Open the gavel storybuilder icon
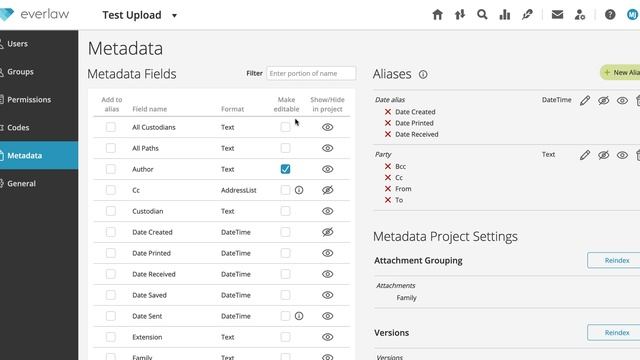 pyautogui.click(x=527, y=15)
